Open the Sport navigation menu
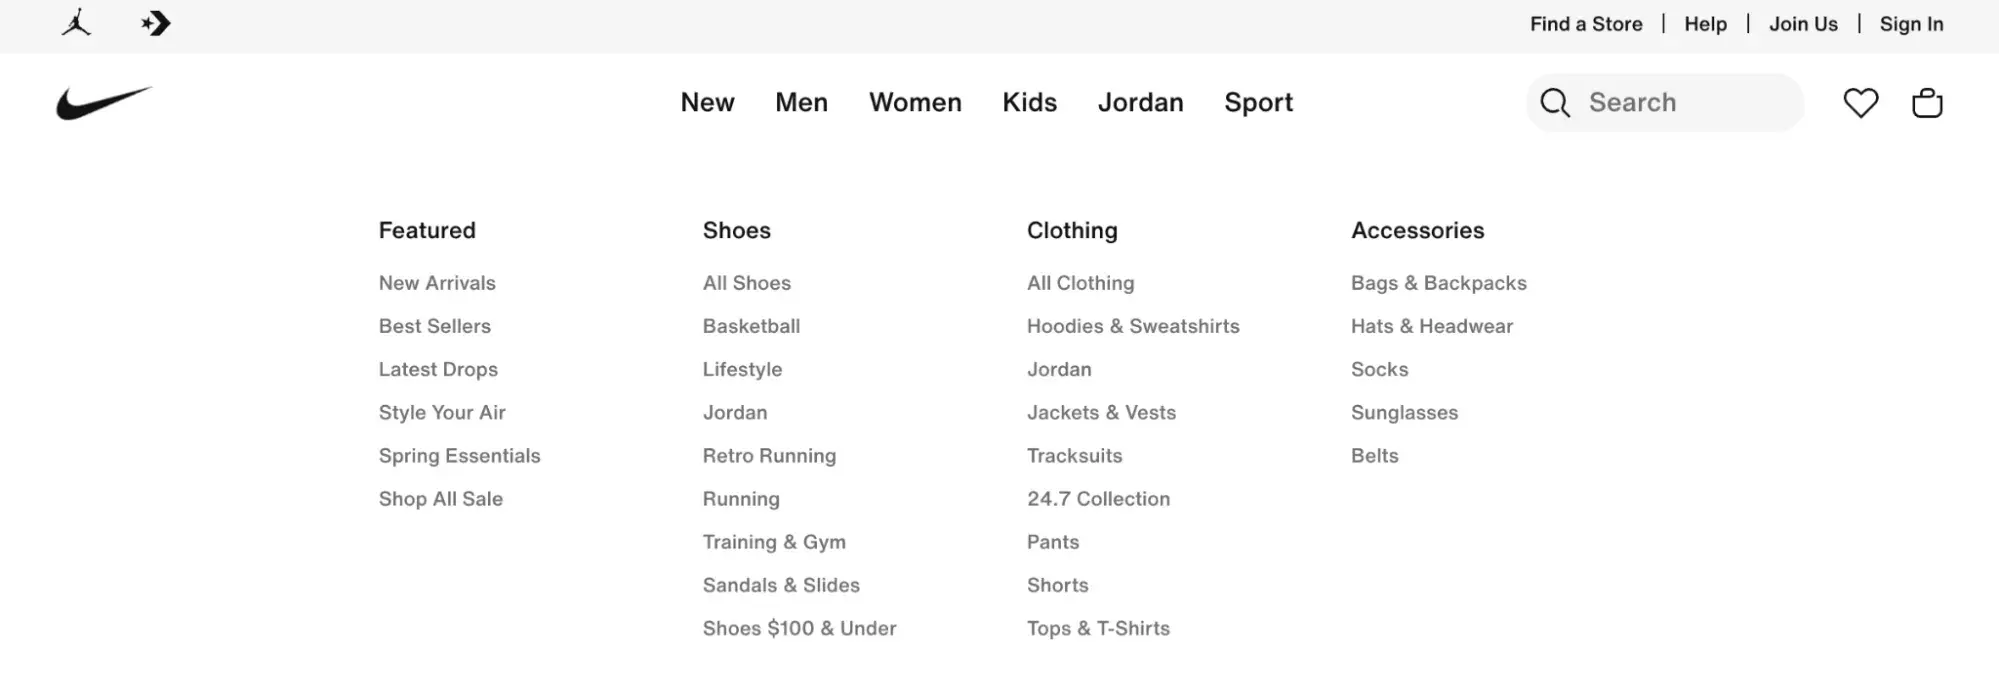 click(1258, 102)
